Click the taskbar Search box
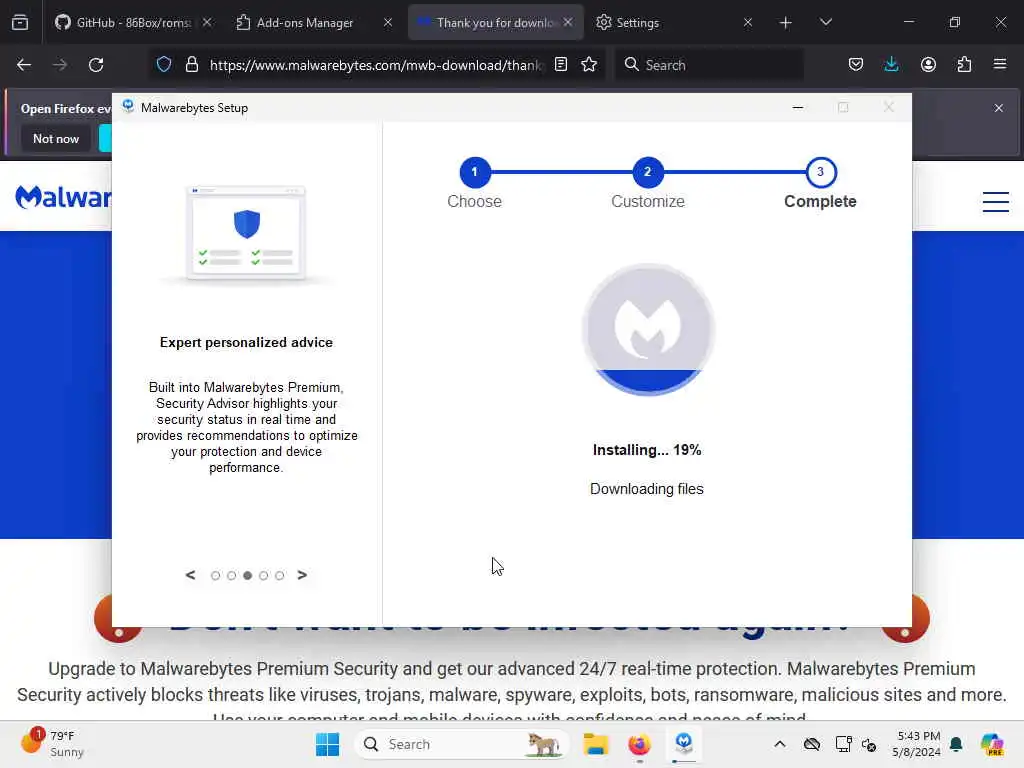 pyautogui.click(x=462, y=744)
